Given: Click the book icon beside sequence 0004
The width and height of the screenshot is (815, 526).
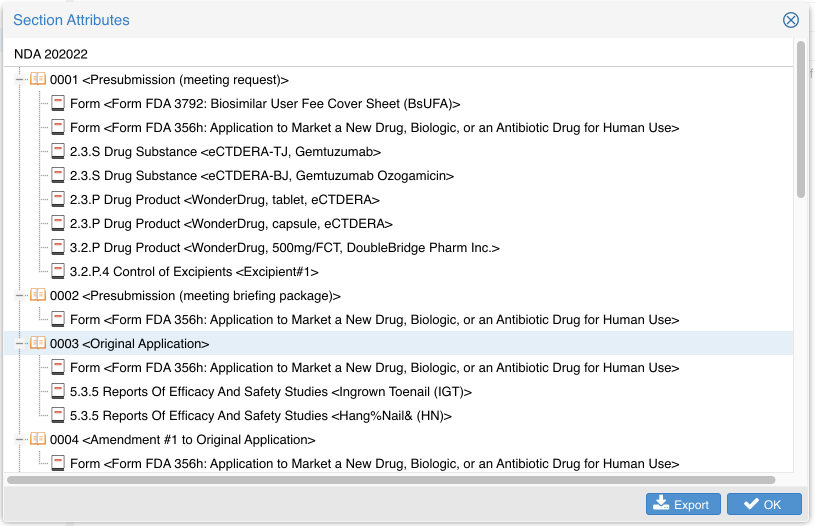Looking at the screenshot, I should click(38, 439).
